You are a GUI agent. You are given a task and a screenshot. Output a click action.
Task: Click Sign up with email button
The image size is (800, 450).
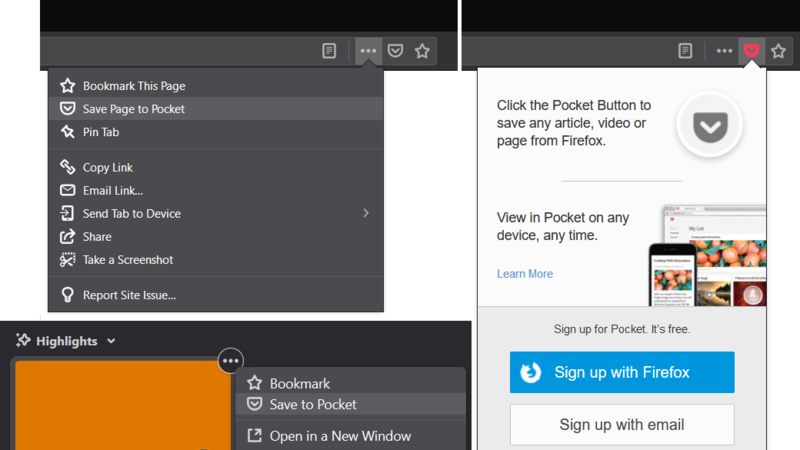[622, 424]
